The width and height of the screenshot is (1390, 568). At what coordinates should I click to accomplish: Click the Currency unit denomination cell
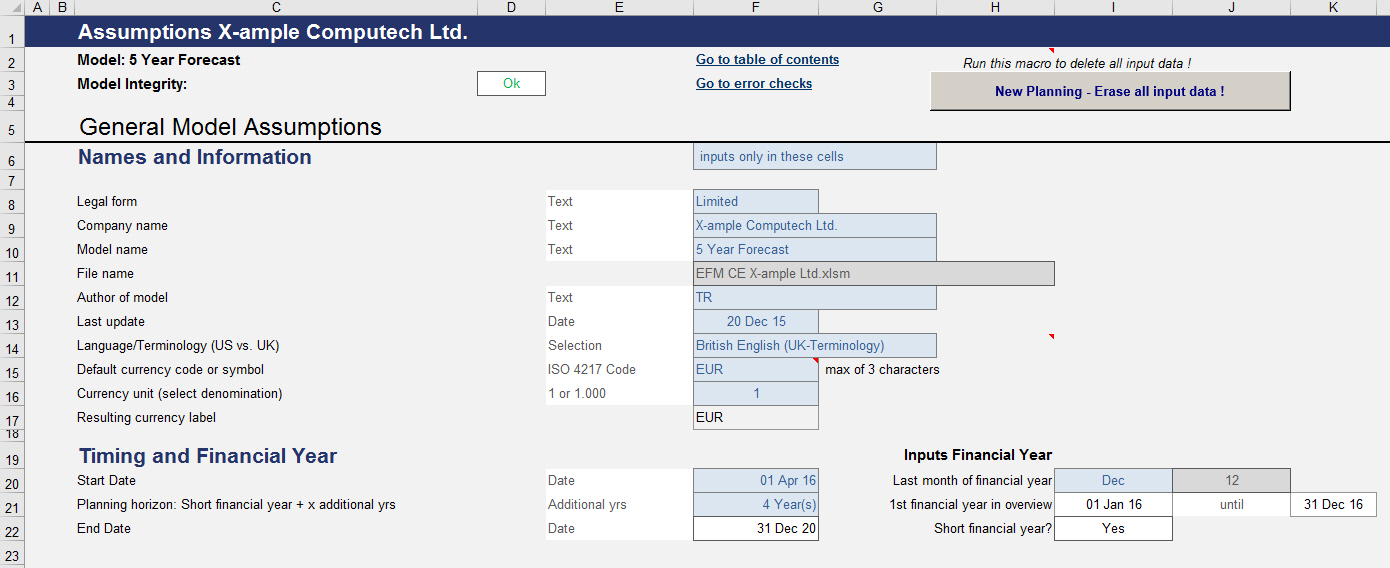pos(755,394)
